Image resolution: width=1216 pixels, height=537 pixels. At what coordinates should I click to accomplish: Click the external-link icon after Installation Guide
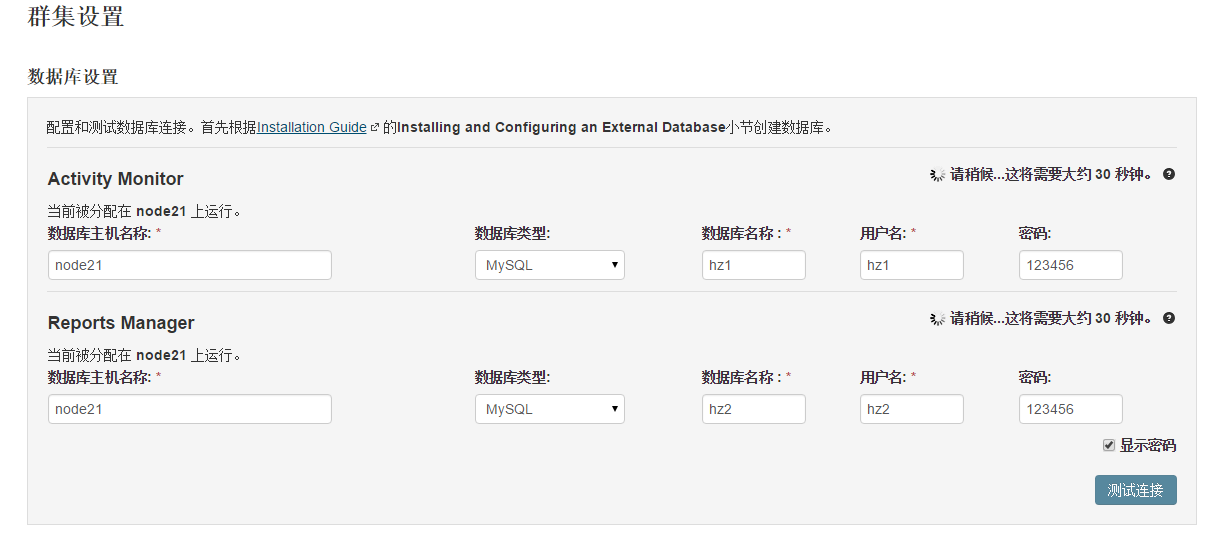click(x=375, y=128)
